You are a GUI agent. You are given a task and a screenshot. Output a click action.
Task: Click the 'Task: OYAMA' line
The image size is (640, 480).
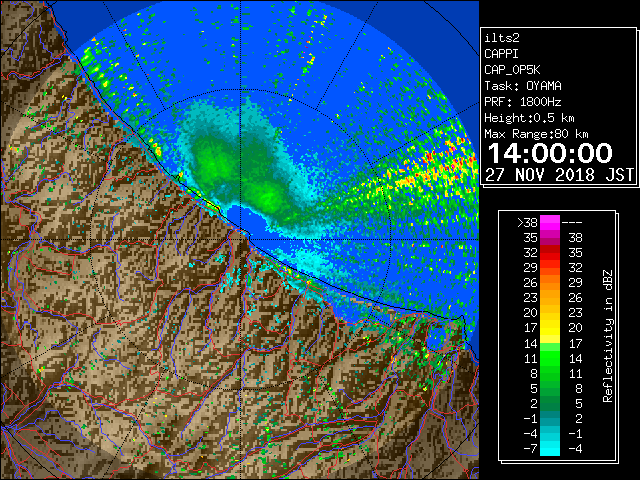(x=523, y=86)
